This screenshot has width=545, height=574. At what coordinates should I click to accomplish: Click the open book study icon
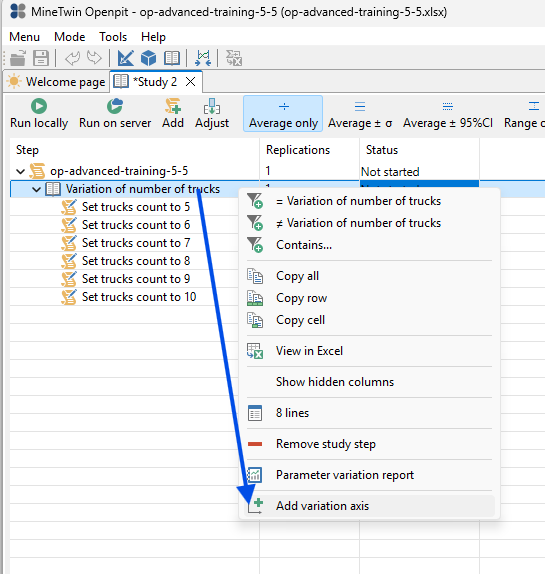point(172,58)
